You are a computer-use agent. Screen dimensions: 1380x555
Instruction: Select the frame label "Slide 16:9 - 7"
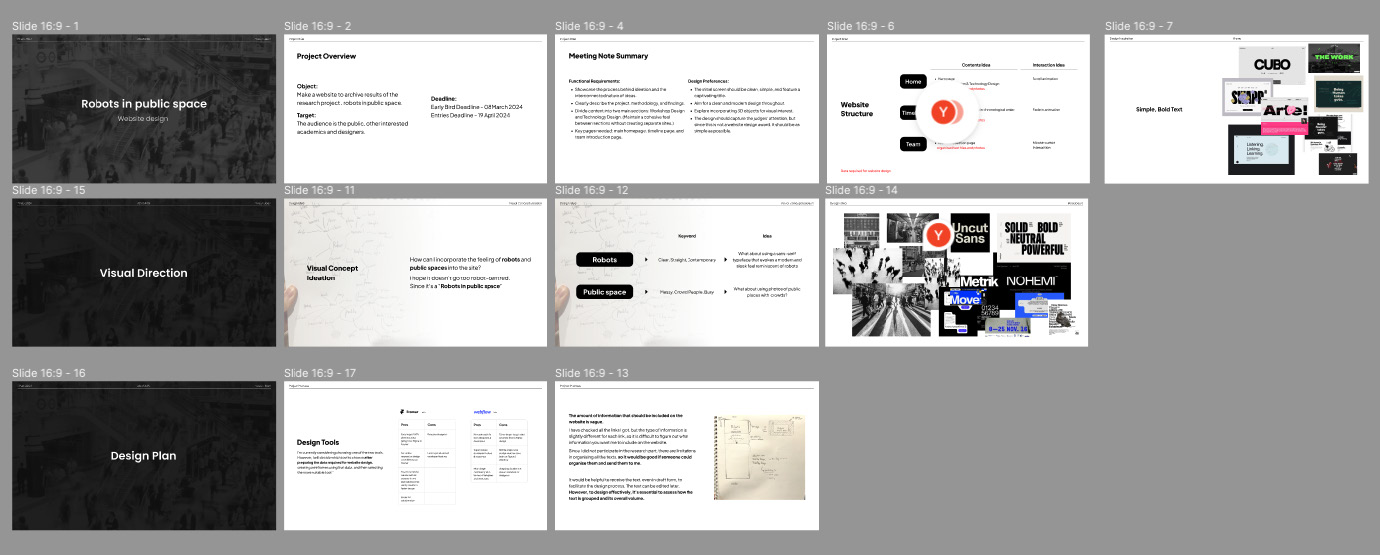click(1139, 26)
